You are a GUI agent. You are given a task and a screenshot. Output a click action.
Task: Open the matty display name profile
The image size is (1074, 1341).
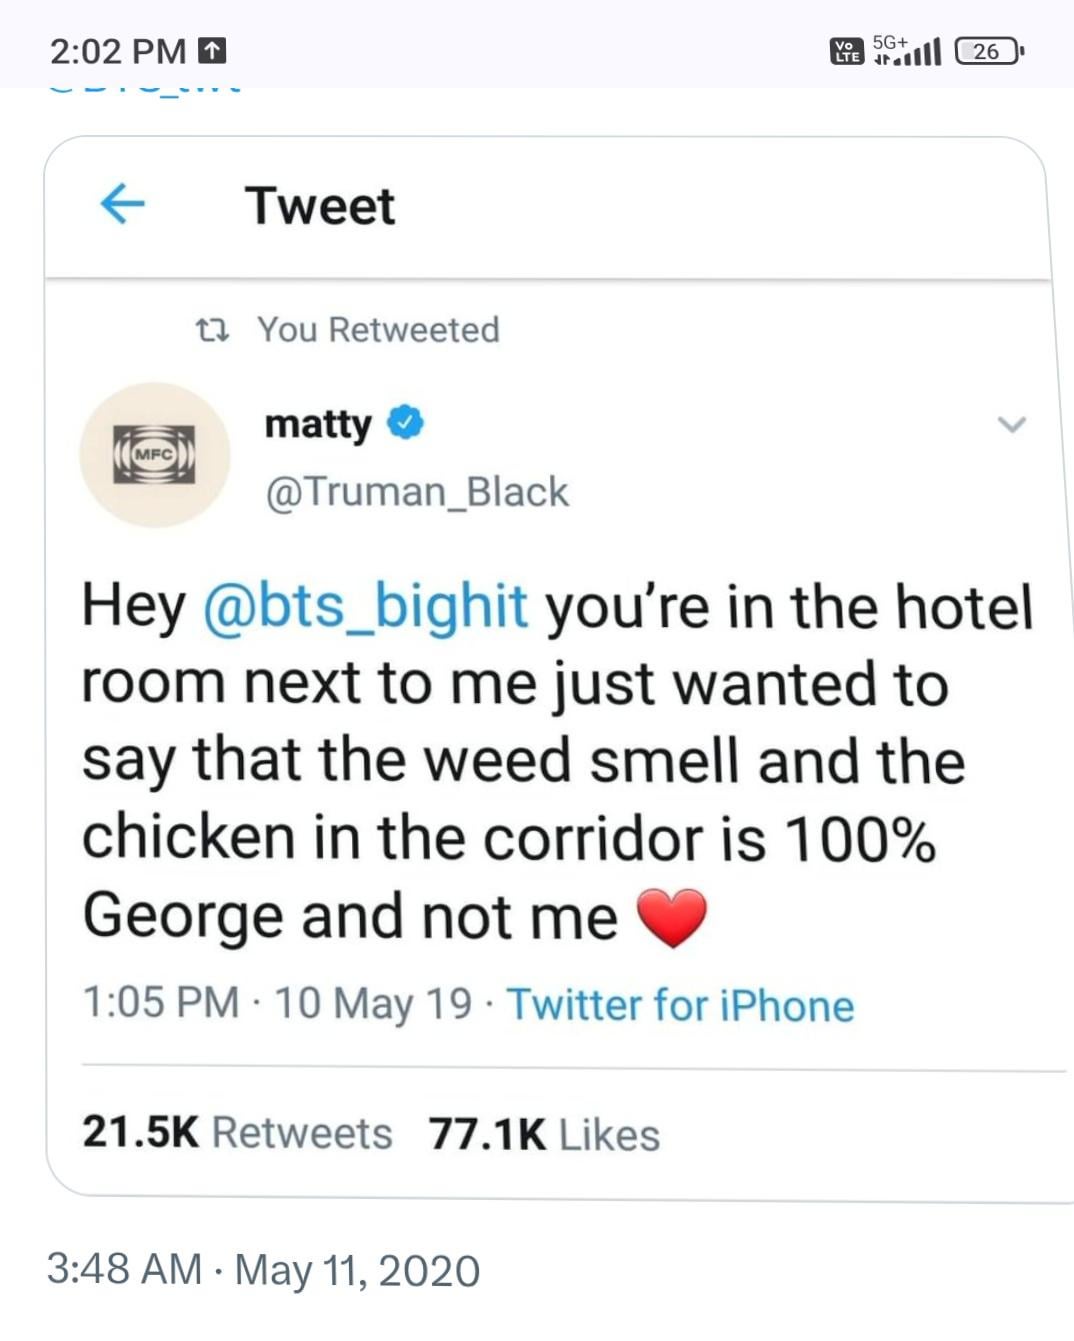coord(317,424)
